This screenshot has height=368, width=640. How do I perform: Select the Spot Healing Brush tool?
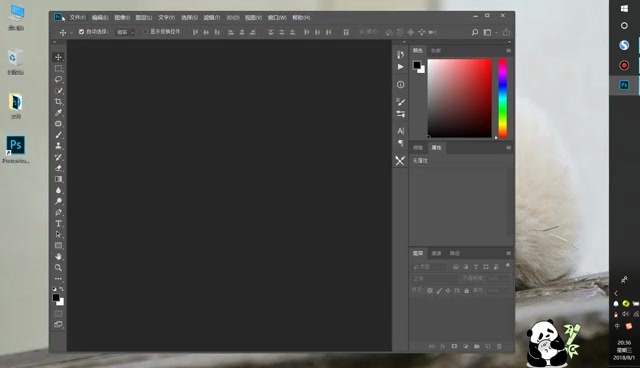coord(58,124)
